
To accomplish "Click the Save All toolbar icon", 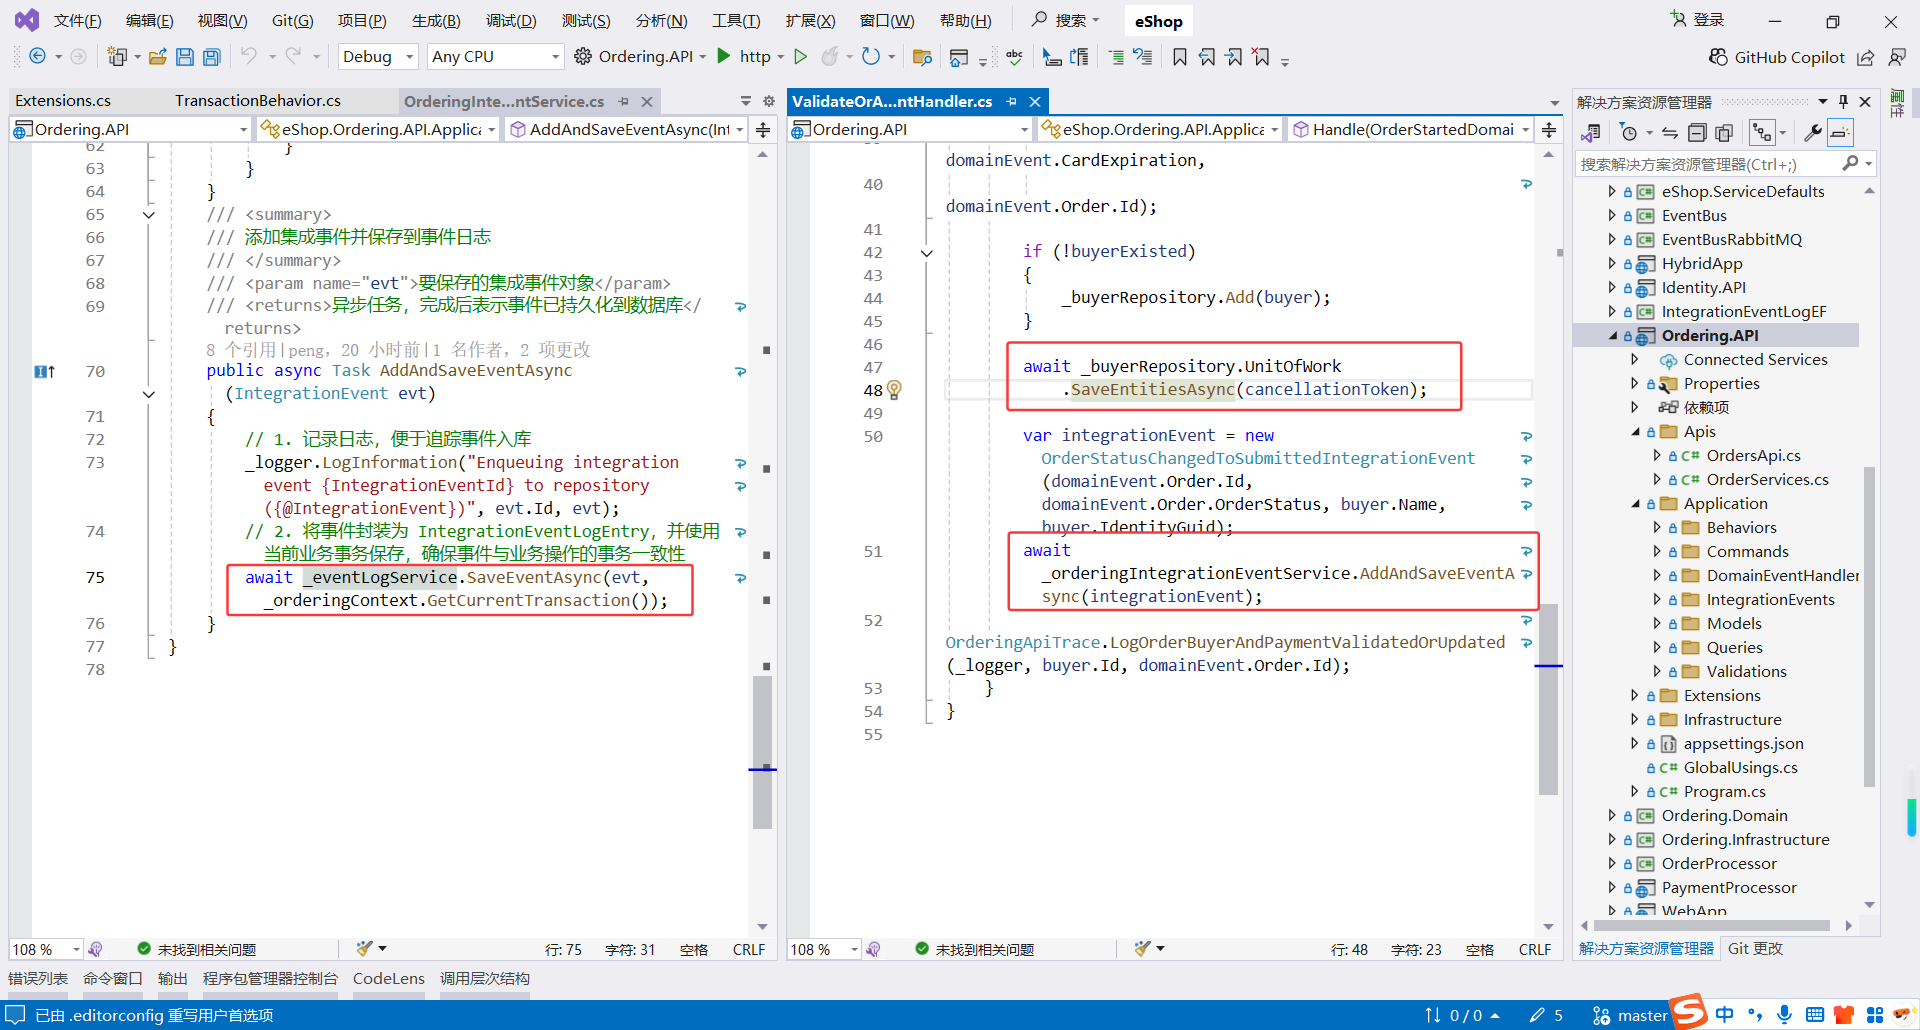I will coord(211,57).
